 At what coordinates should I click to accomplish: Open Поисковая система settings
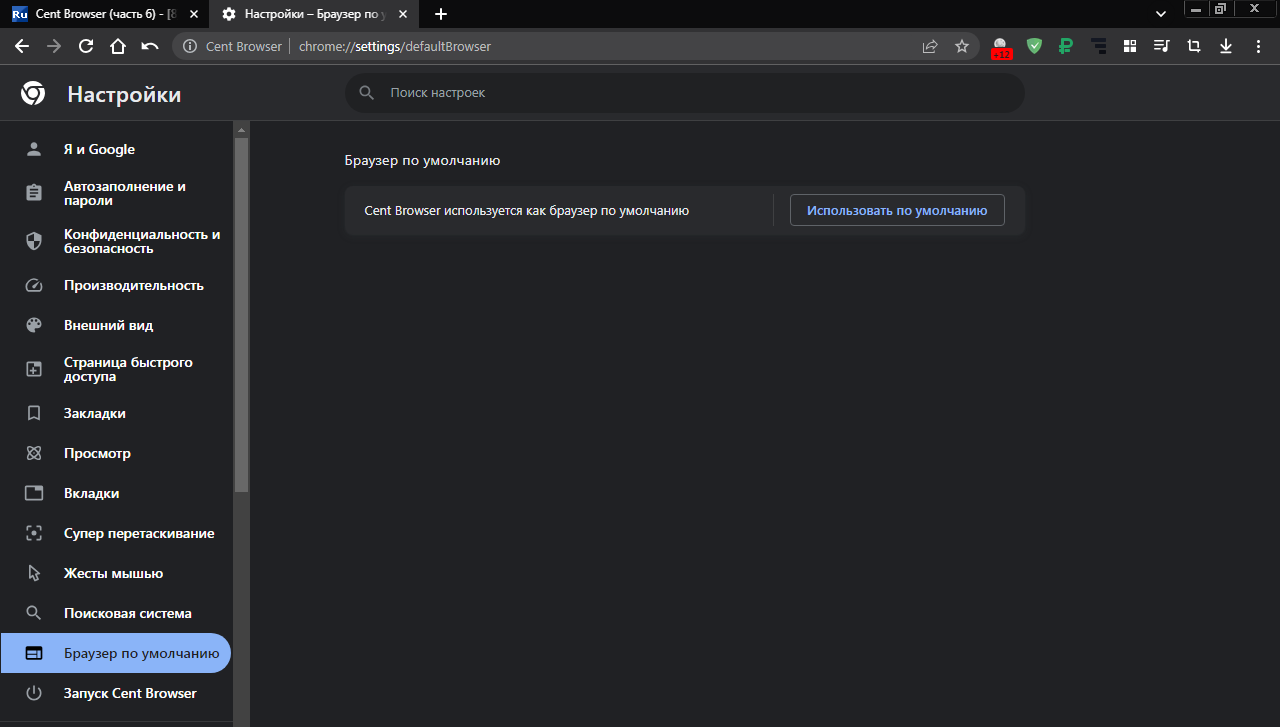click(x=116, y=613)
